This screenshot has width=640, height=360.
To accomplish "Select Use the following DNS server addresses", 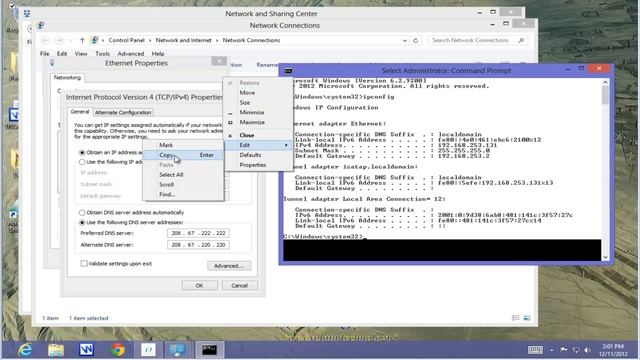I will coord(82,222).
